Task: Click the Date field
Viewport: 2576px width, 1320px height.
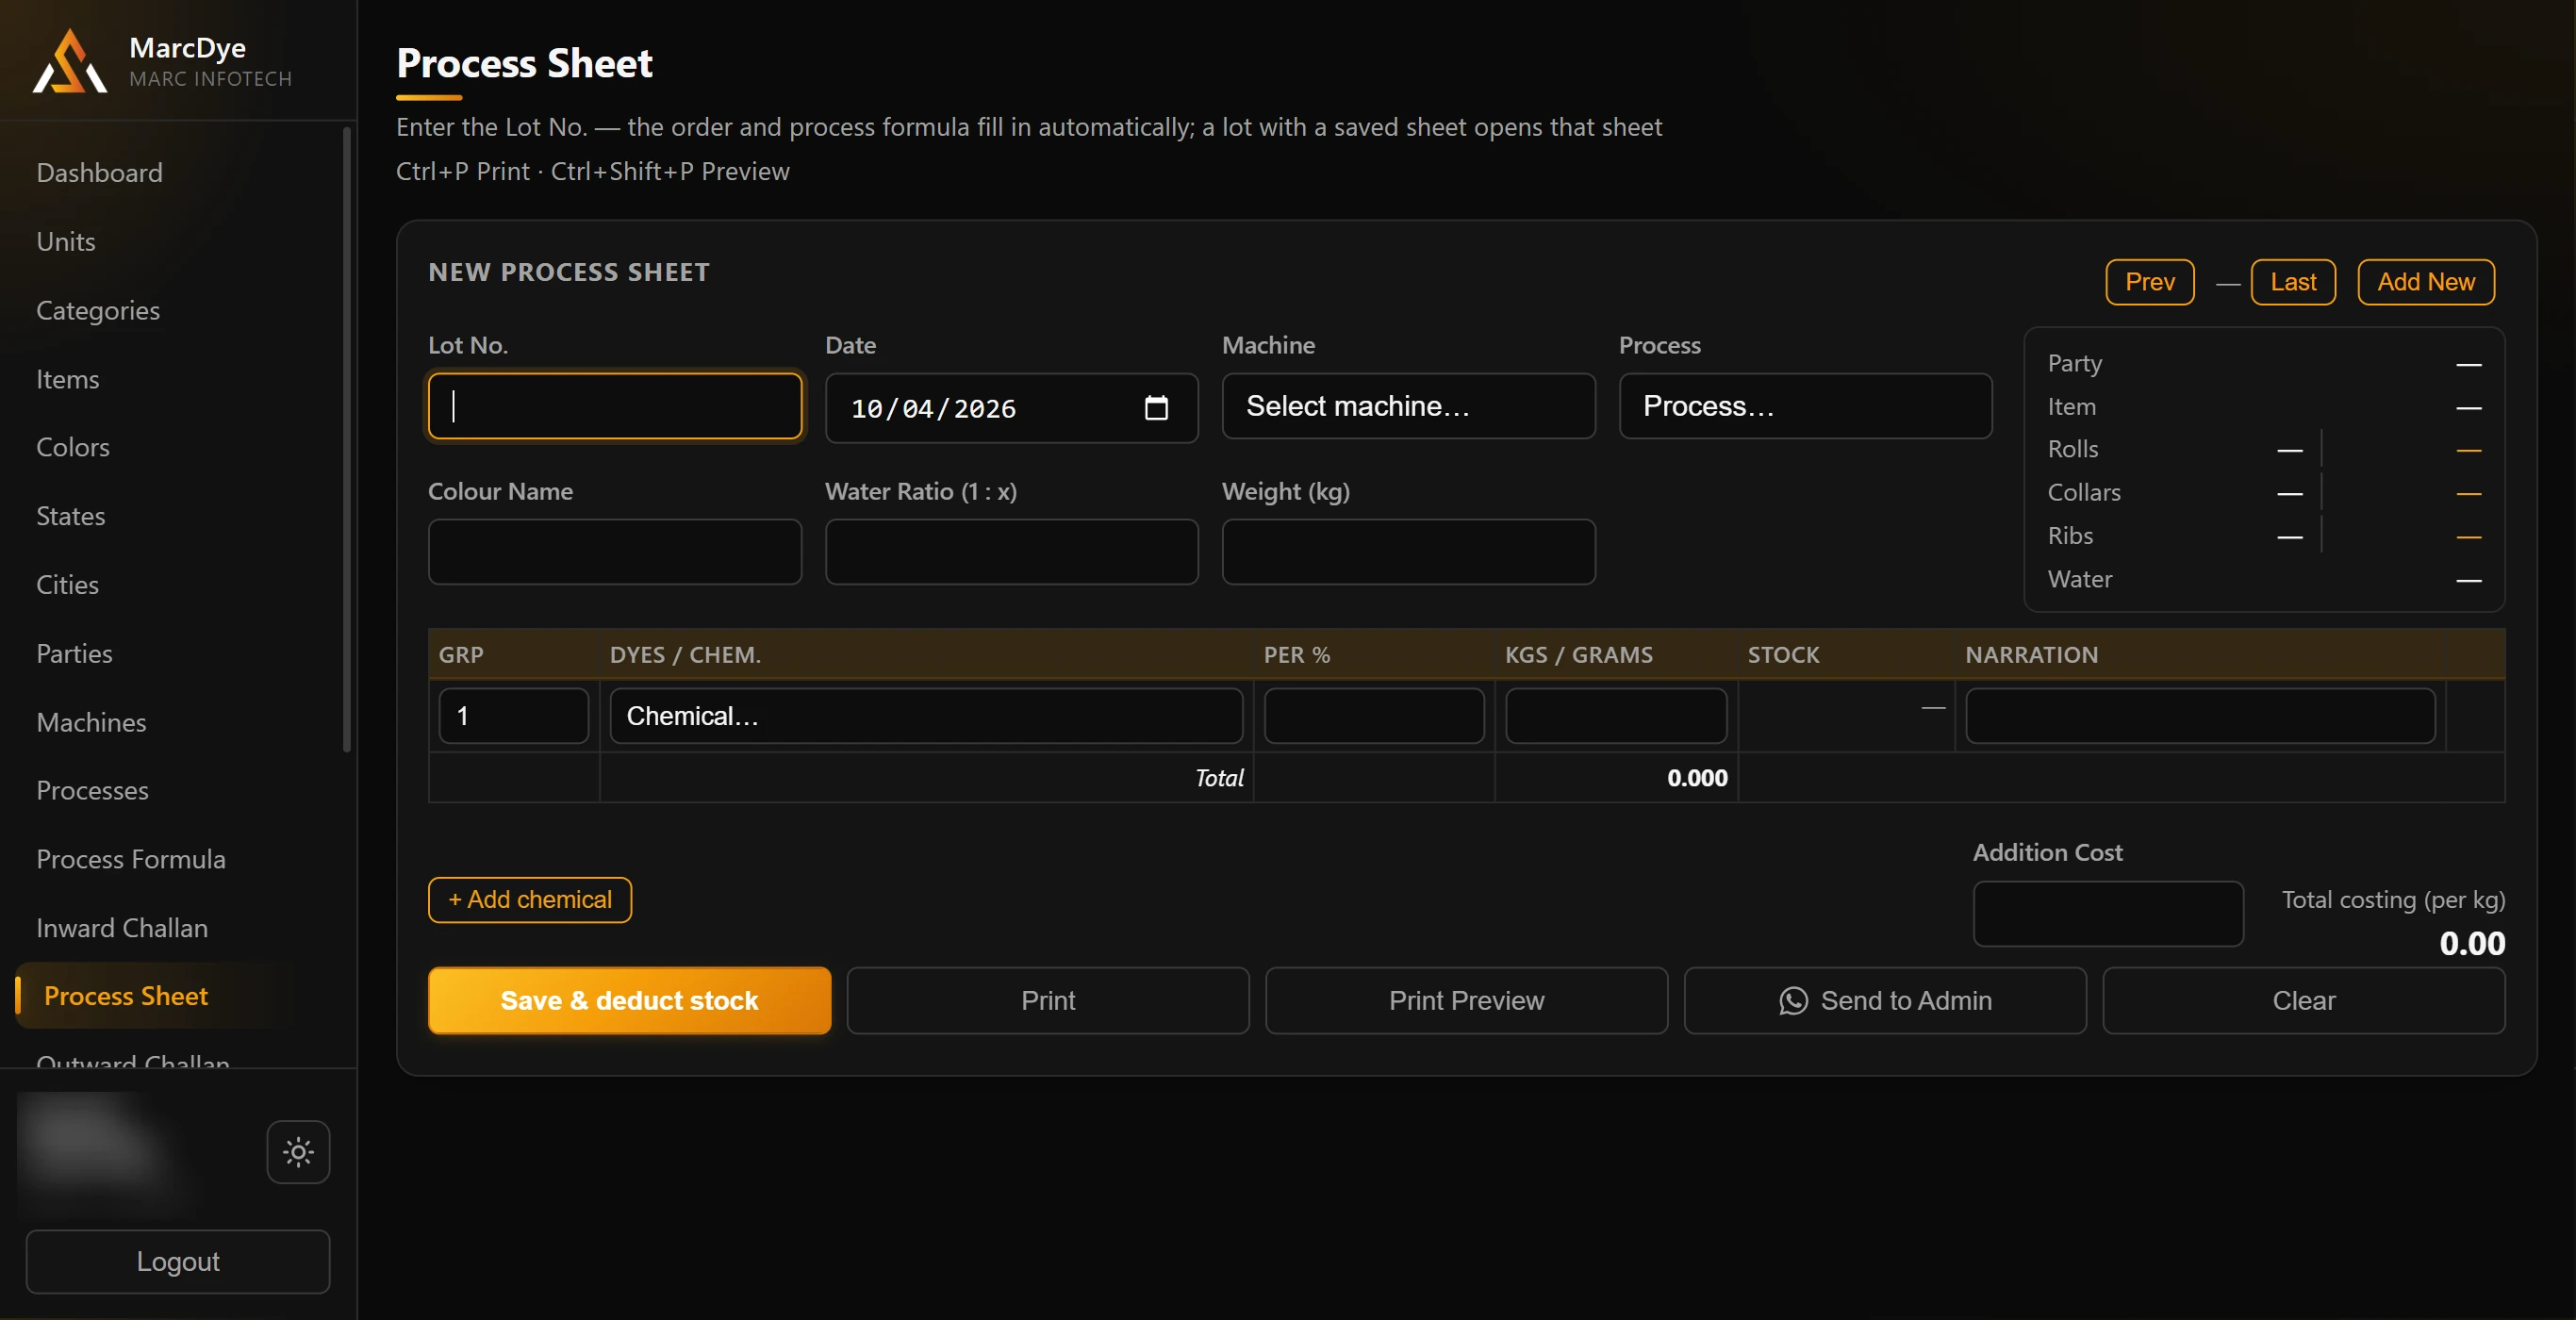Action: tap(1011, 408)
